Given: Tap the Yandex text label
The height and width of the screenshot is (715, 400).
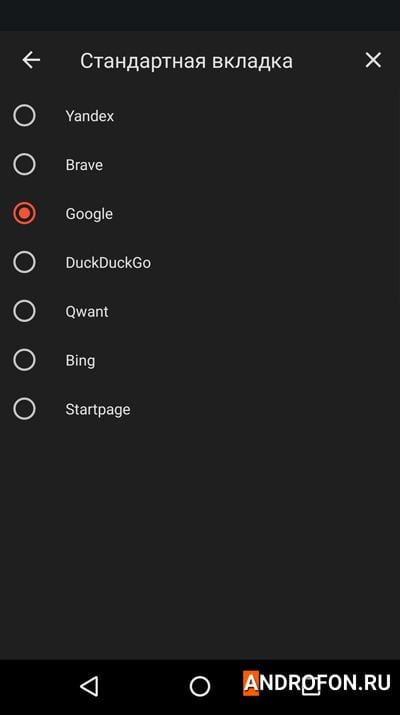Looking at the screenshot, I should click(x=89, y=116).
